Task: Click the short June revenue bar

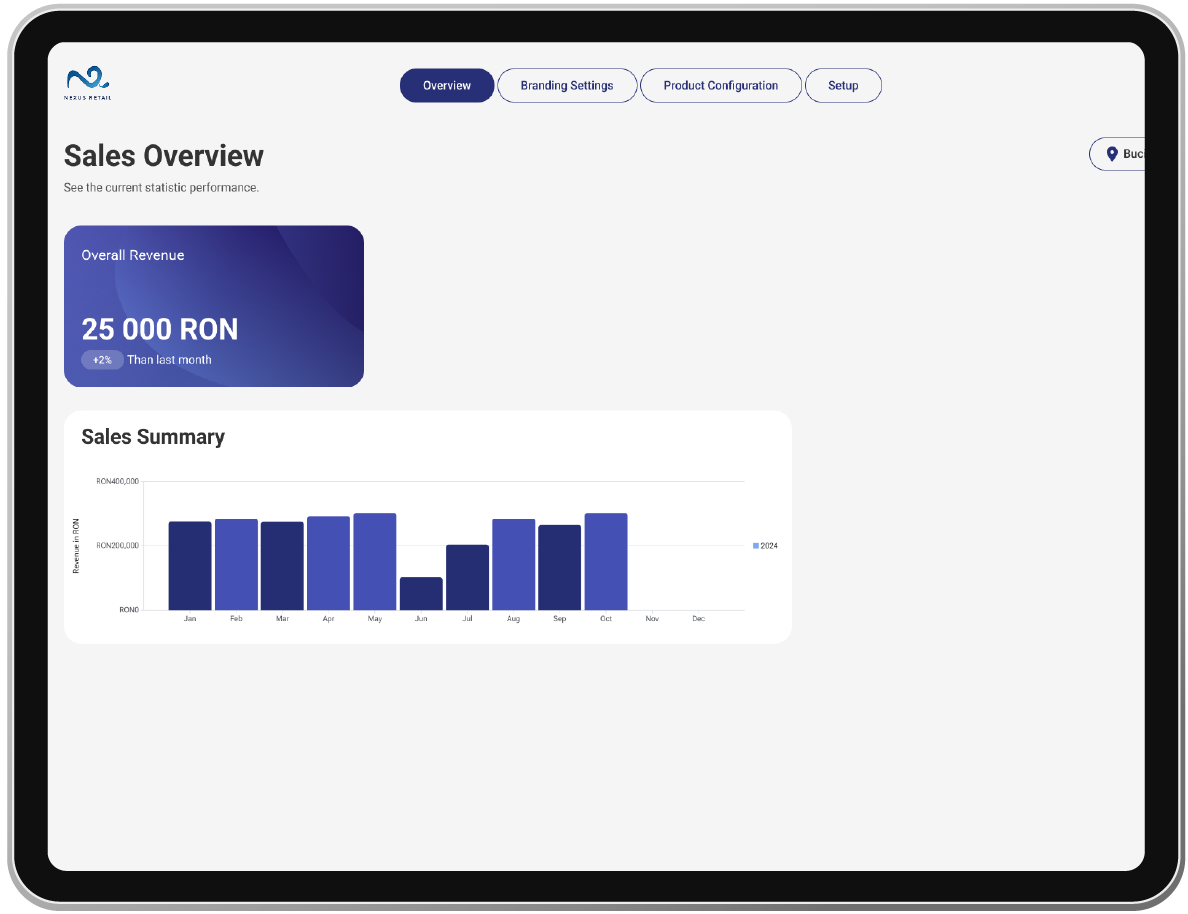Action: point(421,594)
